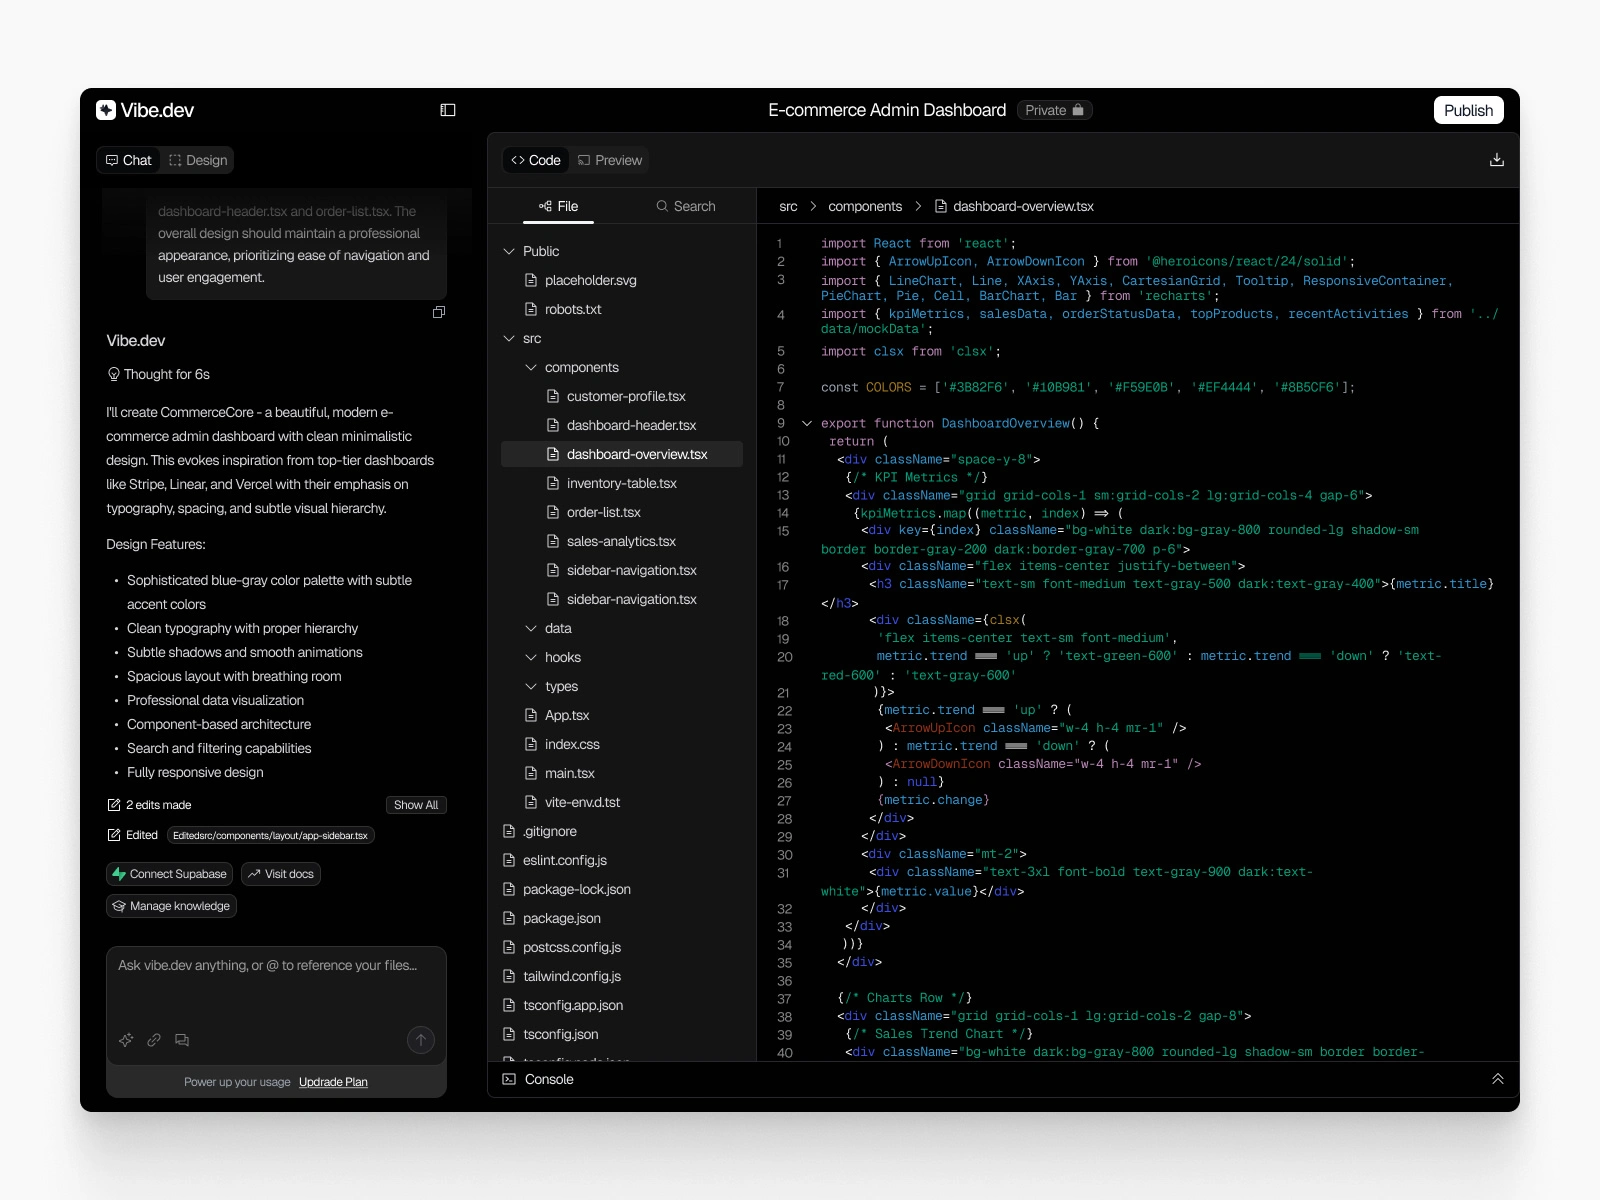Open the discussion icon in chat composer

(182, 1040)
